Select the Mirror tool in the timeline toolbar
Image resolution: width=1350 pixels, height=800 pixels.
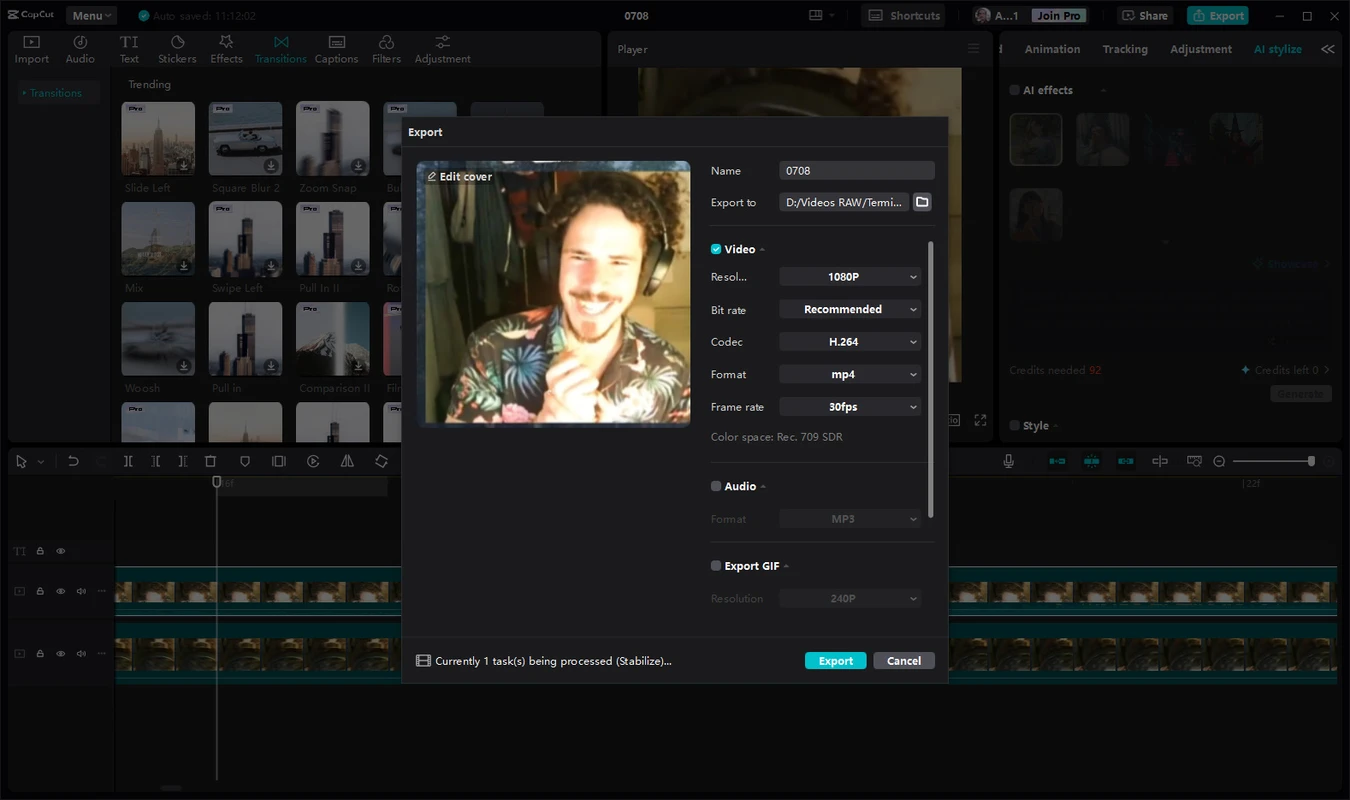[346, 461]
